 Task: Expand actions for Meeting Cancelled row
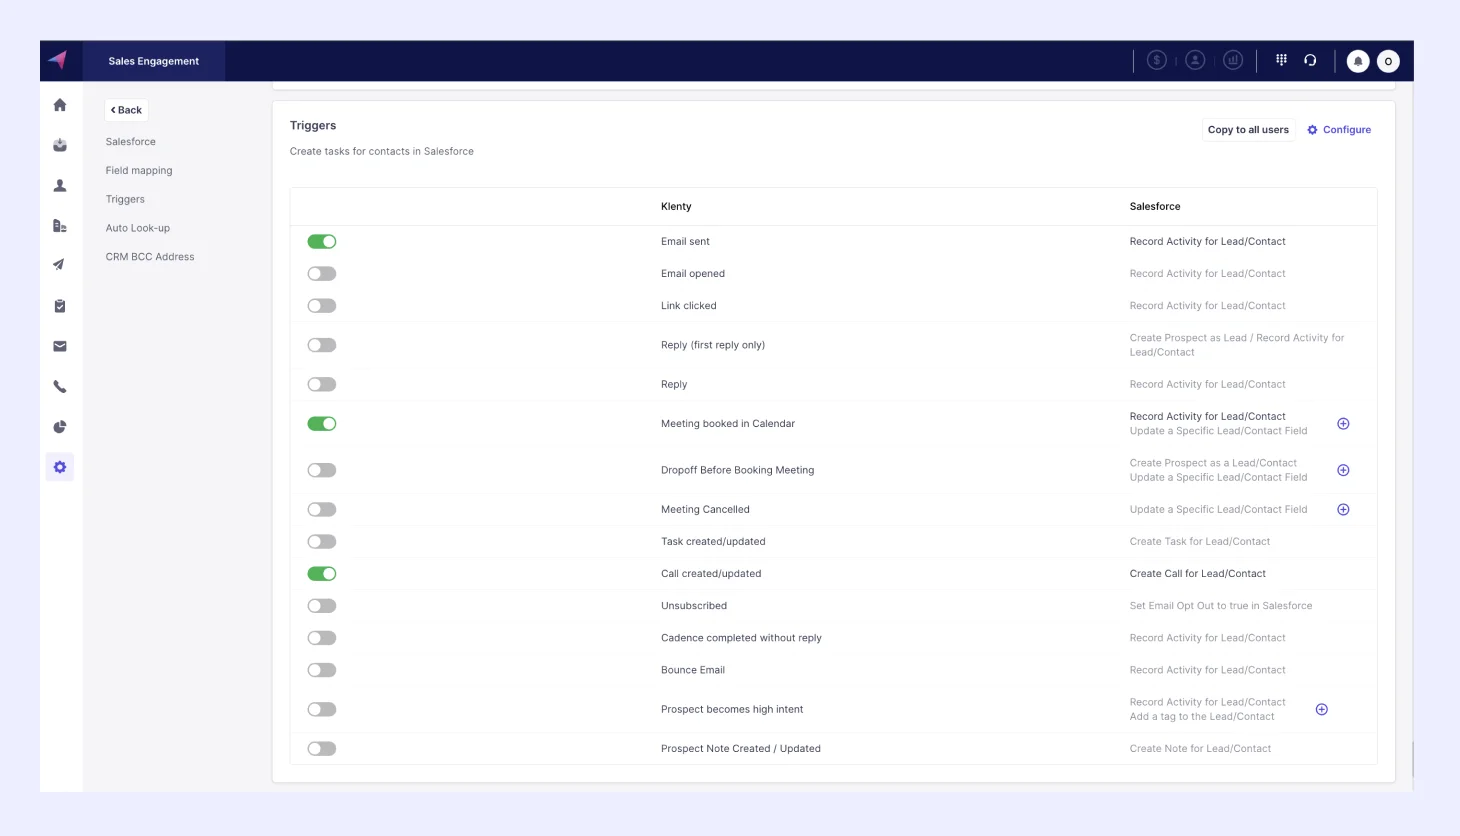click(x=1343, y=509)
